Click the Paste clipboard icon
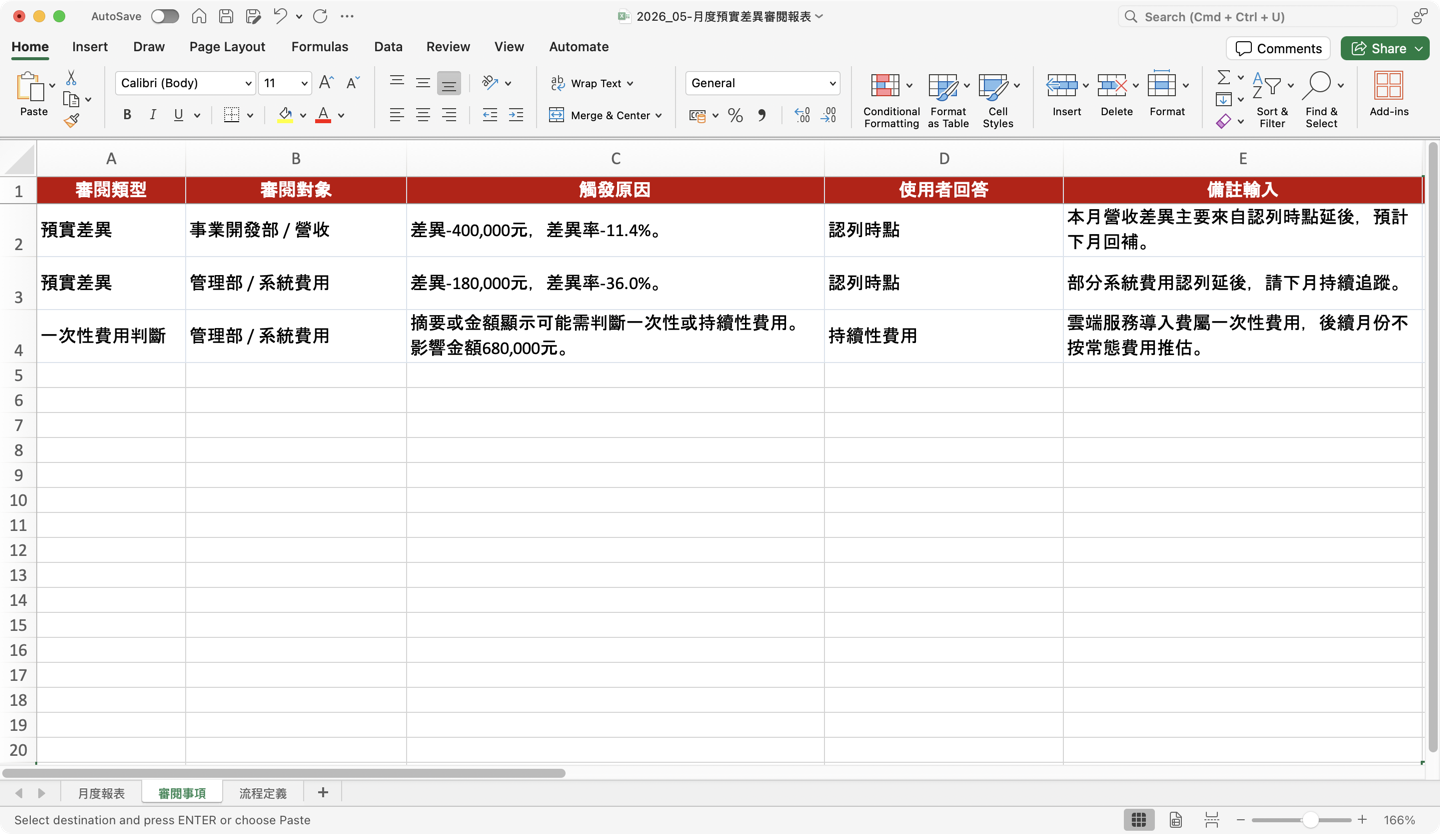Viewport: 1440px width, 834px height. tap(30, 88)
